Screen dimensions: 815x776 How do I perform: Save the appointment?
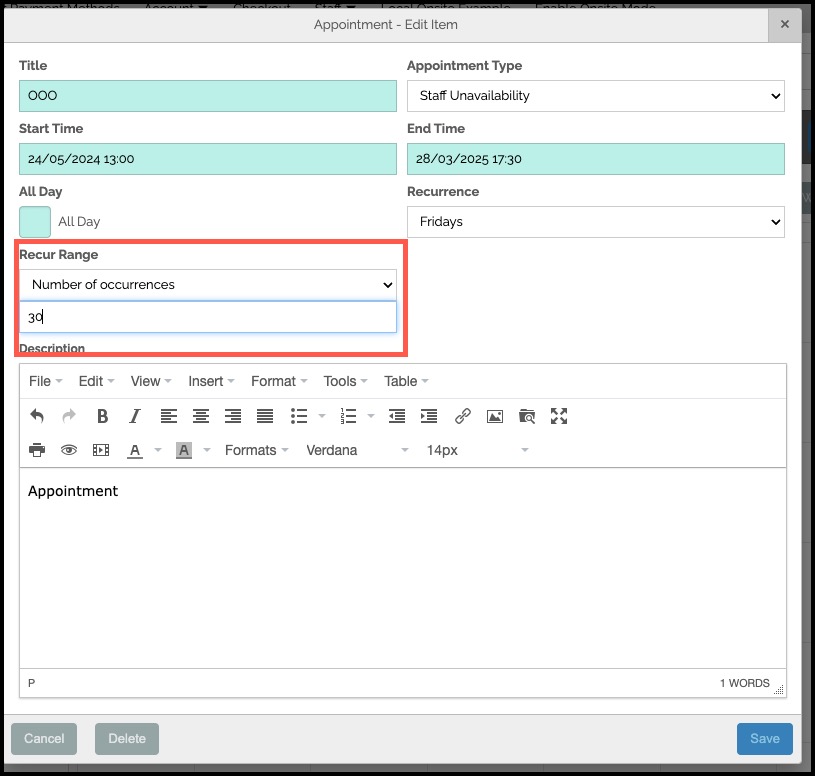pyautogui.click(x=765, y=739)
